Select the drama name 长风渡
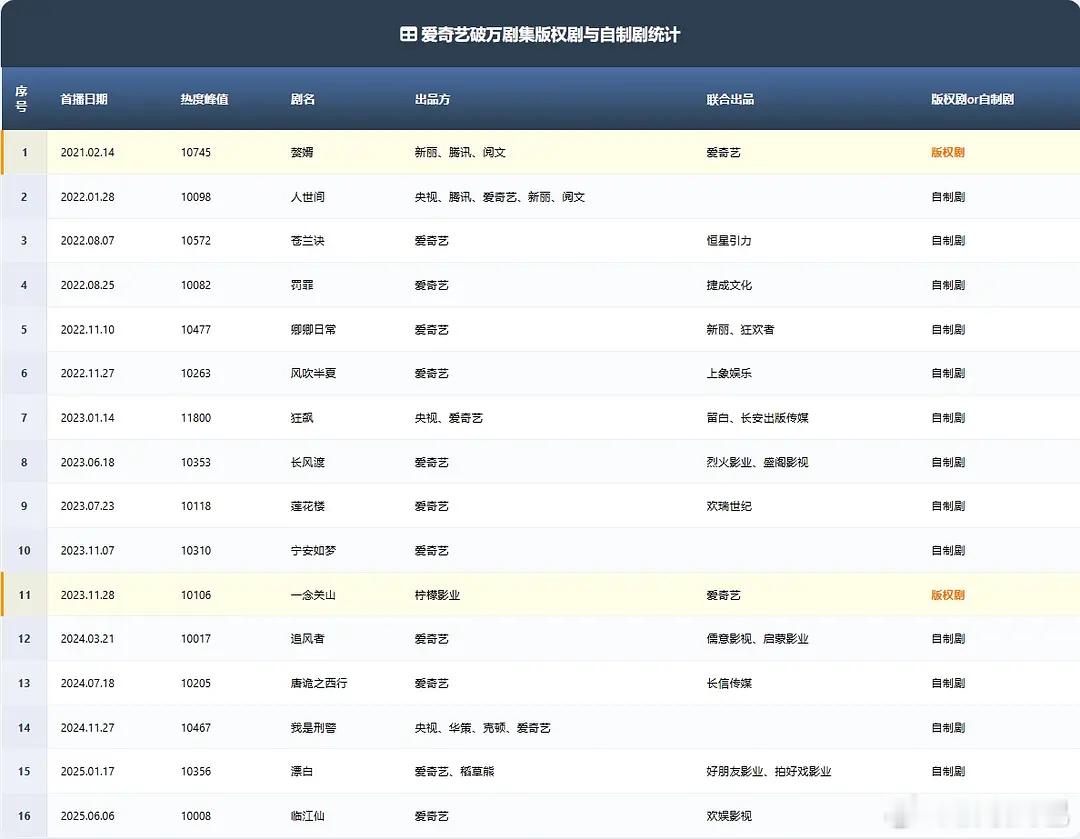 click(307, 462)
